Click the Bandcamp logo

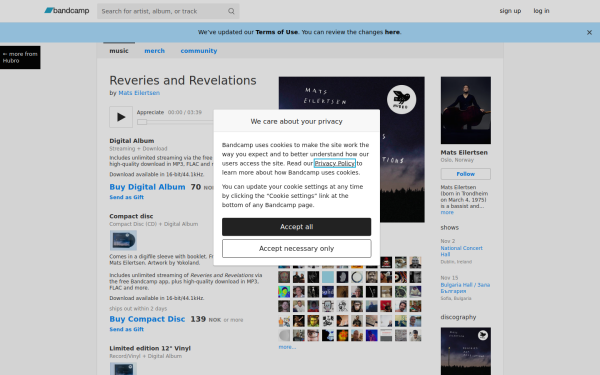pos(67,11)
